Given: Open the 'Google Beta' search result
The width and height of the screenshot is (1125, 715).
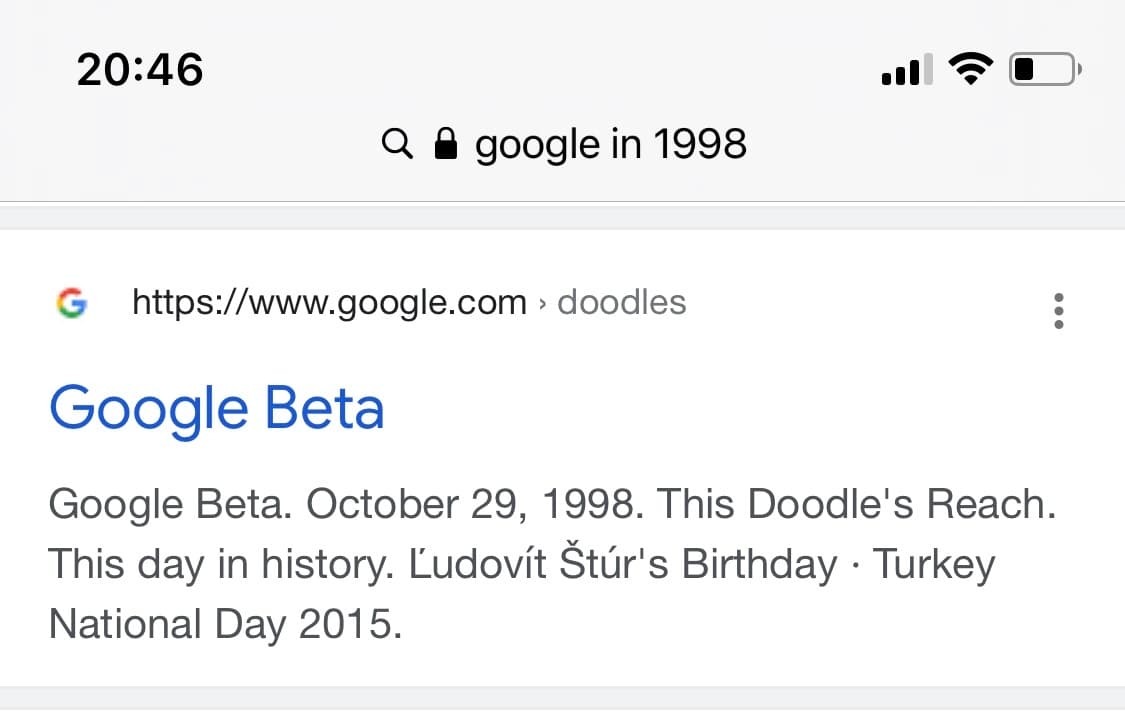Looking at the screenshot, I should [x=217, y=409].
